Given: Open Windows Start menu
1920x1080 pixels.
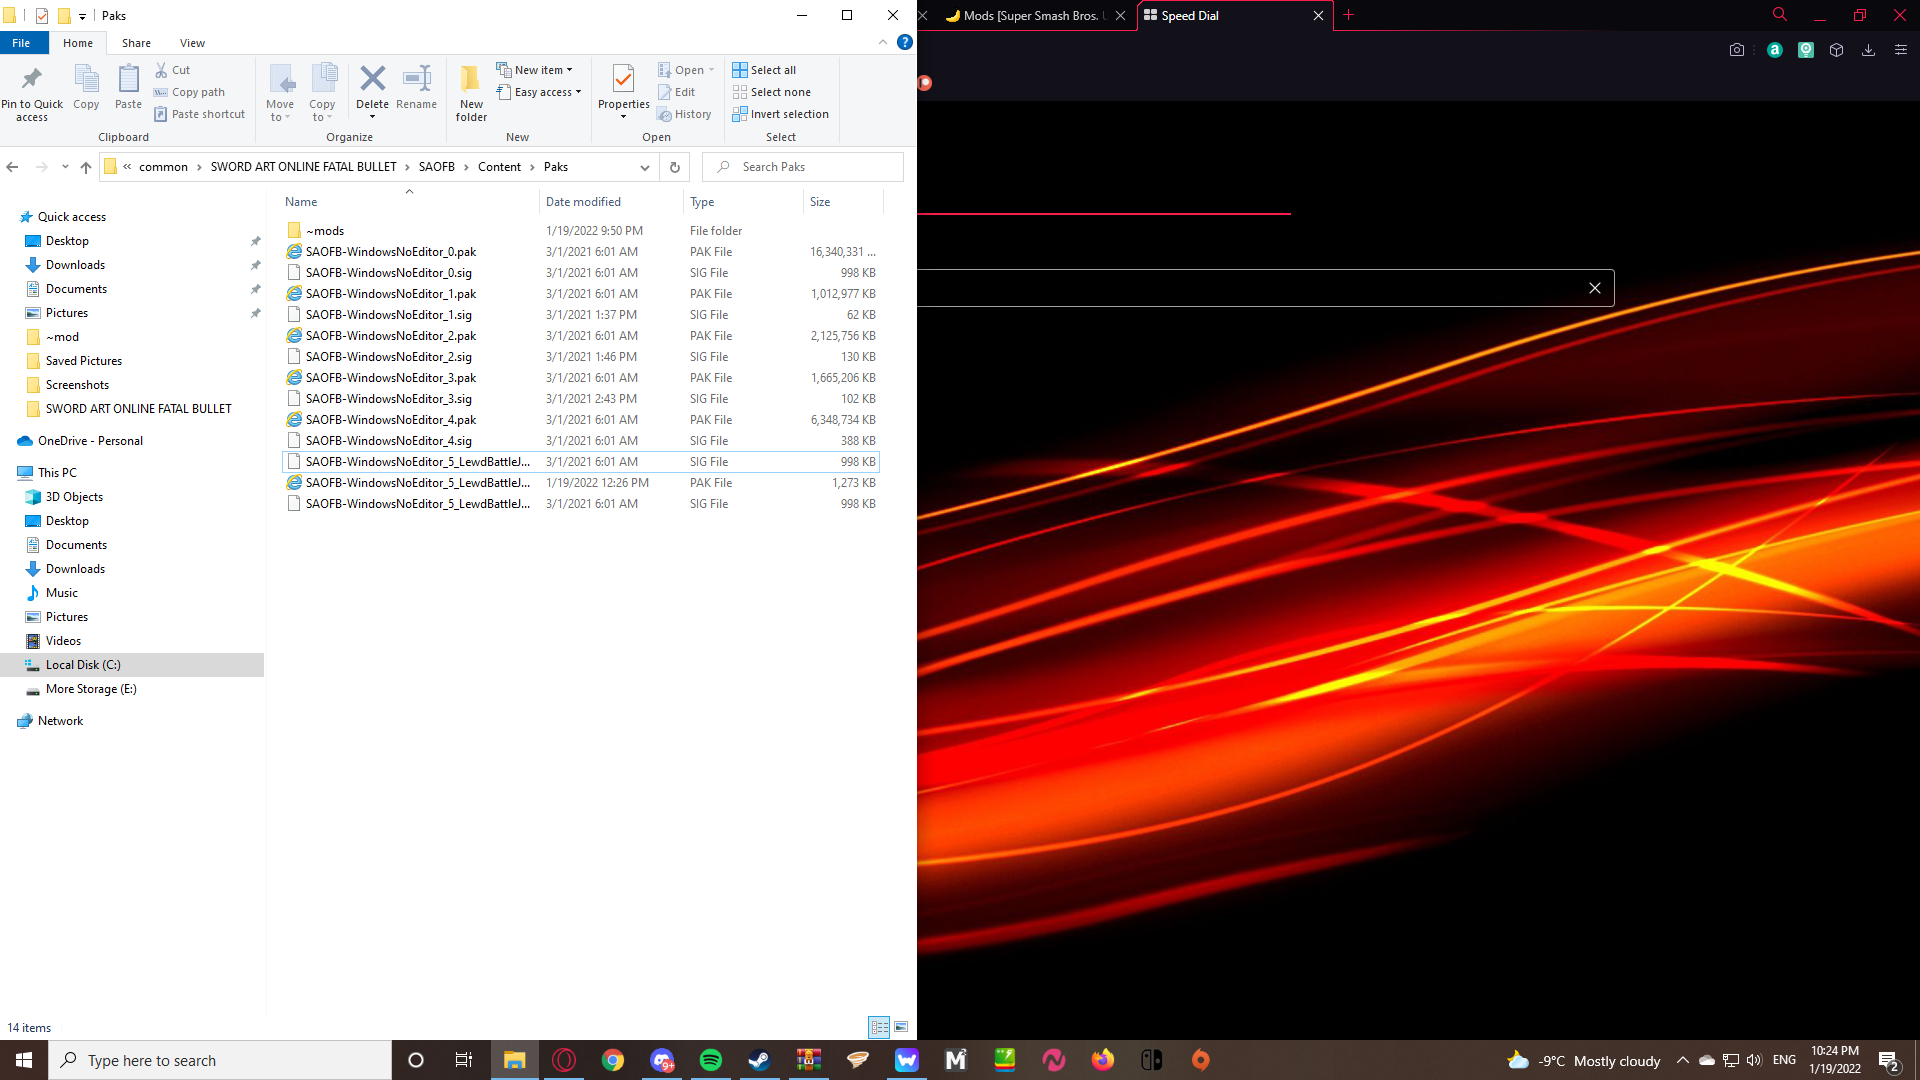Looking at the screenshot, I should (24, 1060).
